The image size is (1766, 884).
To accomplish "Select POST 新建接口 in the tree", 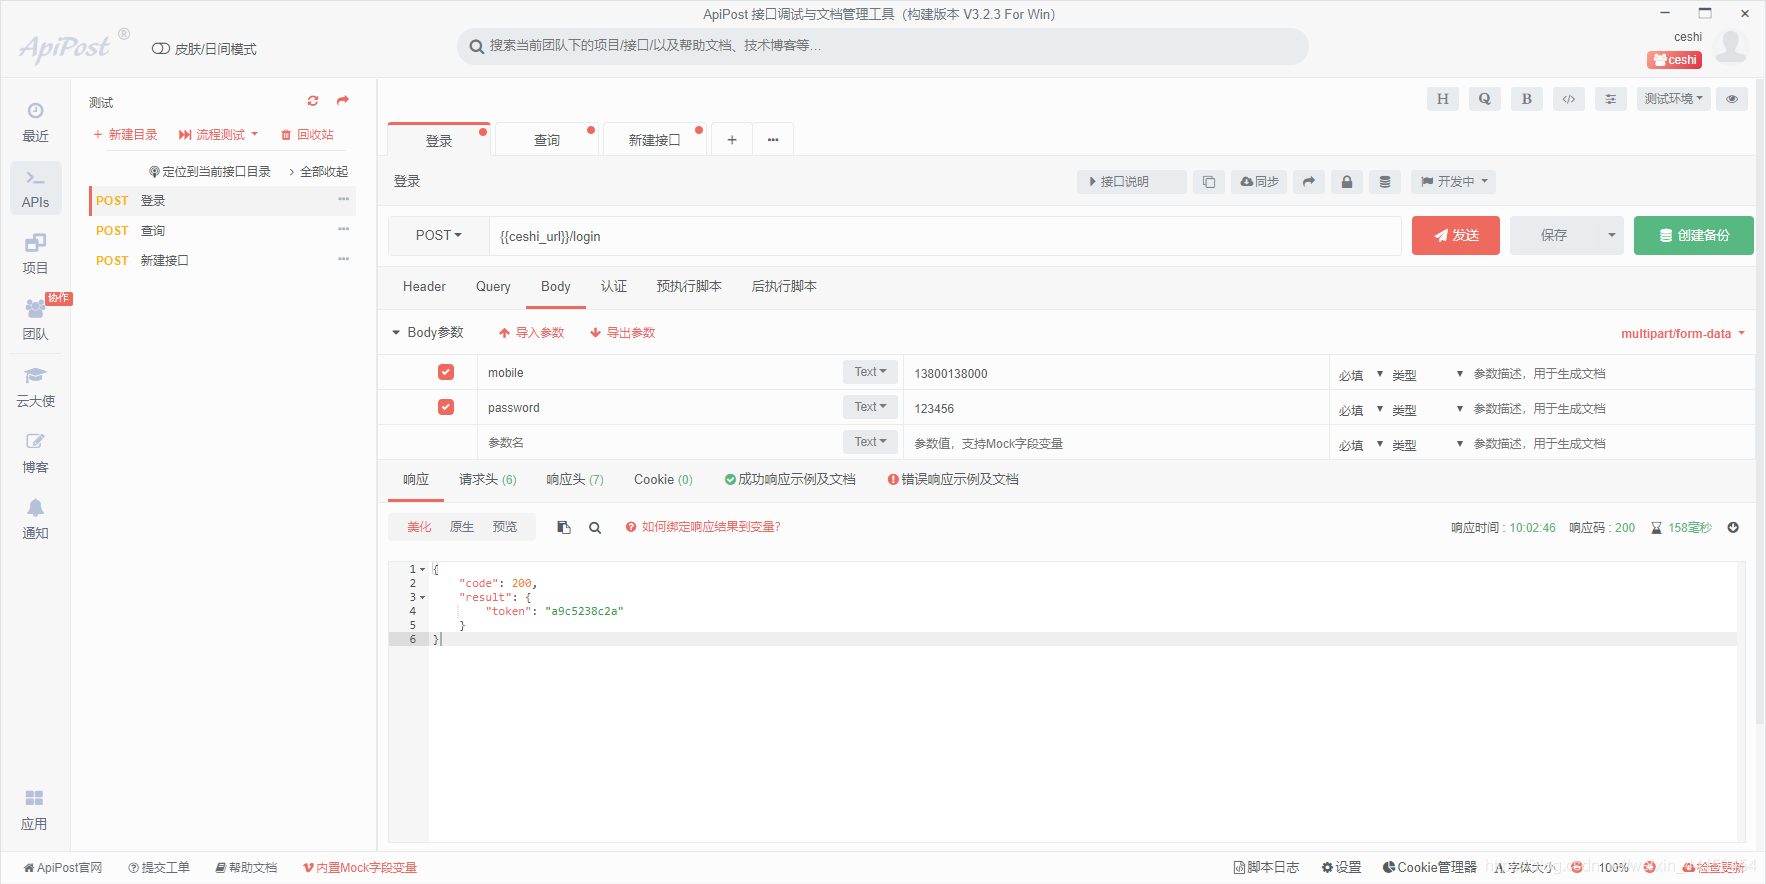I will pyautogui.click(x=222, y=260).
